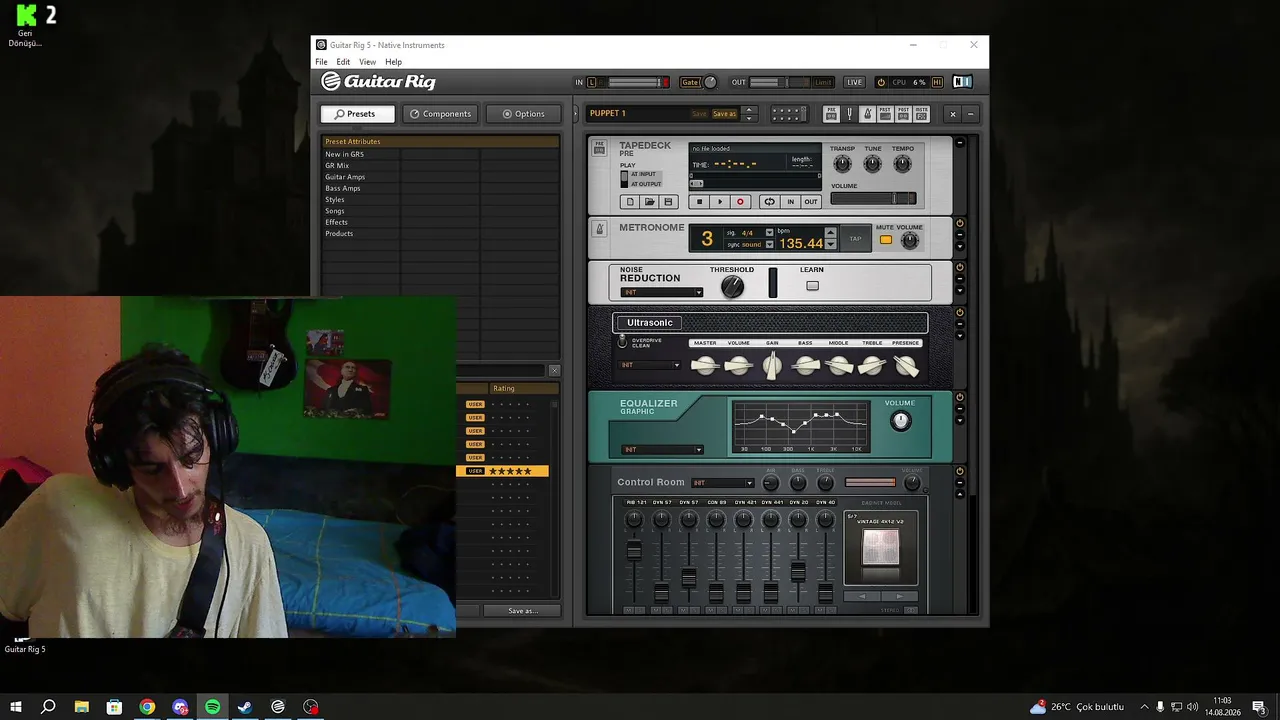Click the Tapedeck IN marker button
The image size is (1280, 720).
coord(790,202)
